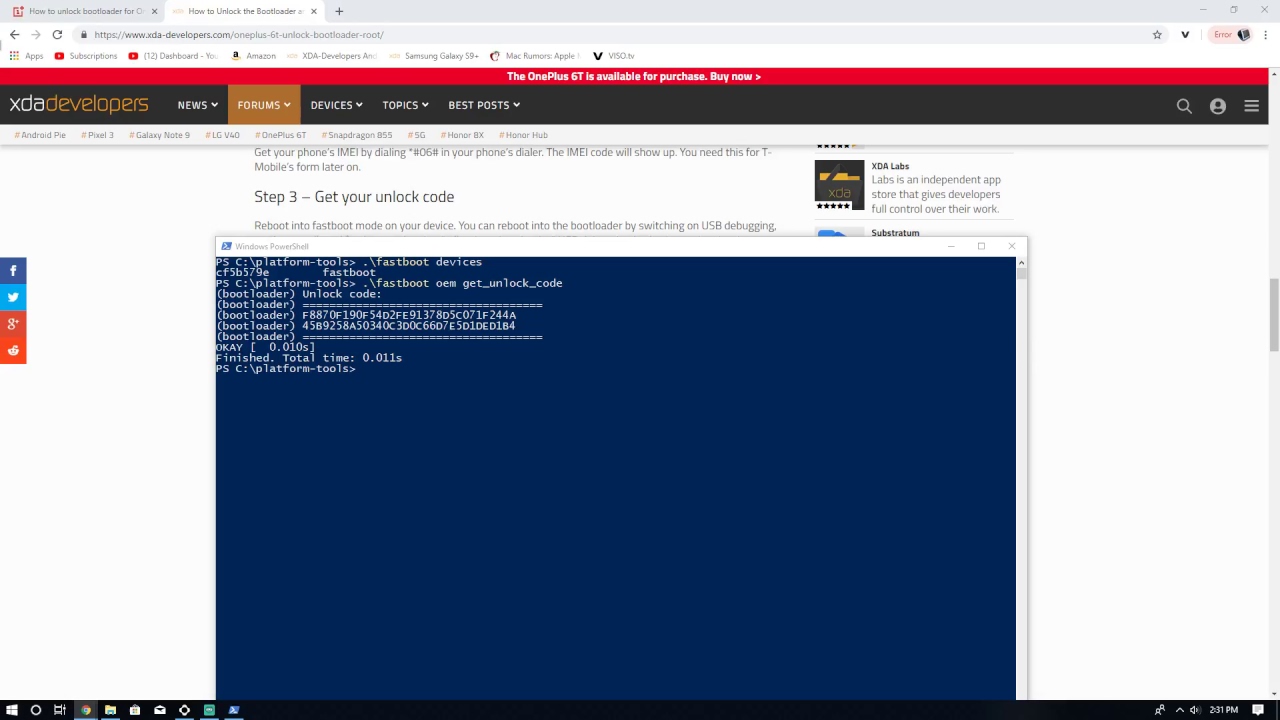Expand the DEVICES dropdown menu
The width and height of the screenshot is (1280, 720).
[x=336, y=105]
